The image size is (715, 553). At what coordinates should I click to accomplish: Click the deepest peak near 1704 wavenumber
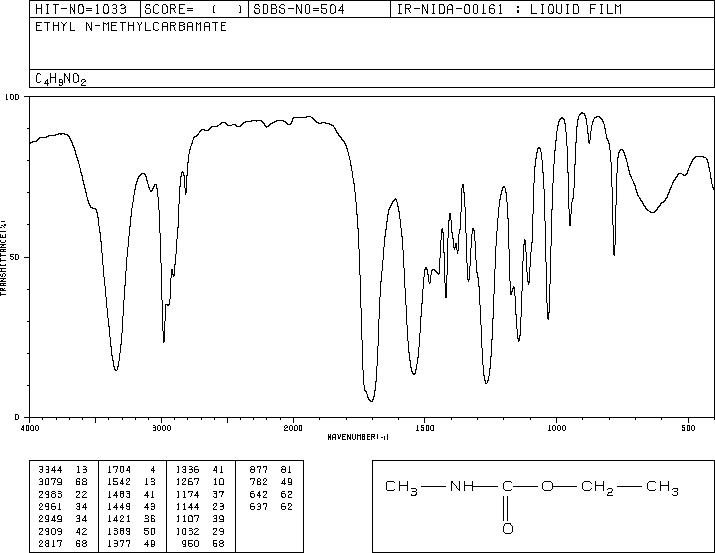(371, 400)
